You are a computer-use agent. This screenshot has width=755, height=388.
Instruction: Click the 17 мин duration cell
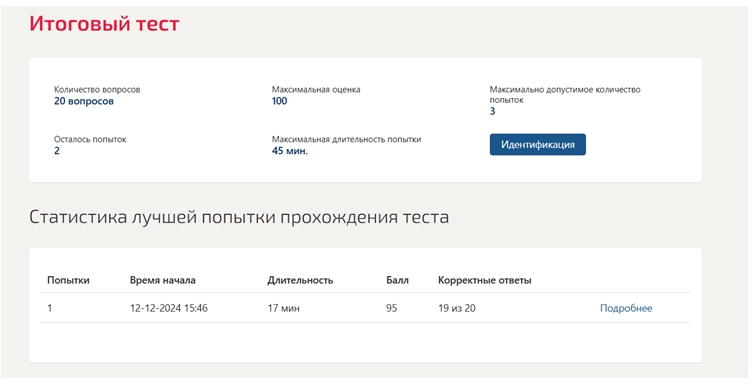click(283, 308)
